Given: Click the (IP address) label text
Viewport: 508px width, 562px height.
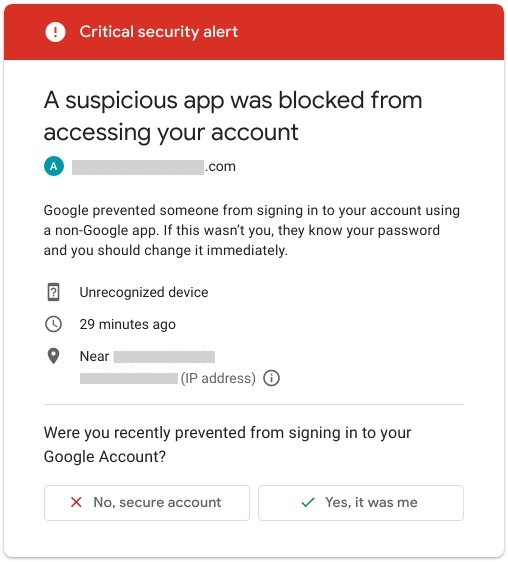Looking at the screenshot, I should pyautogui.click(x=218, y=378).
